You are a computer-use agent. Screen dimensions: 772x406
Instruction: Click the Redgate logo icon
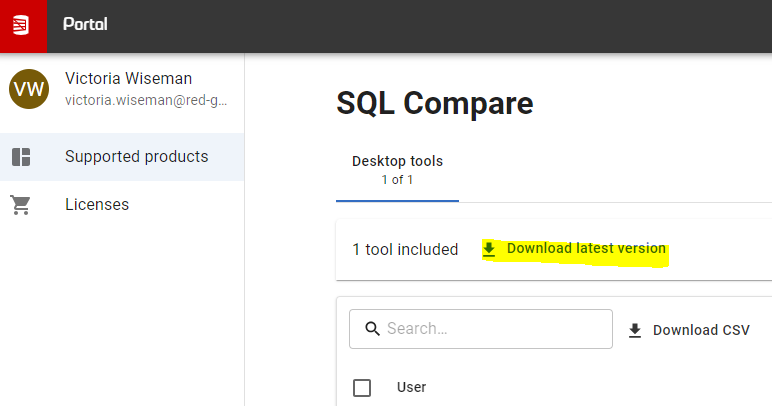click(x=21, y=25)
